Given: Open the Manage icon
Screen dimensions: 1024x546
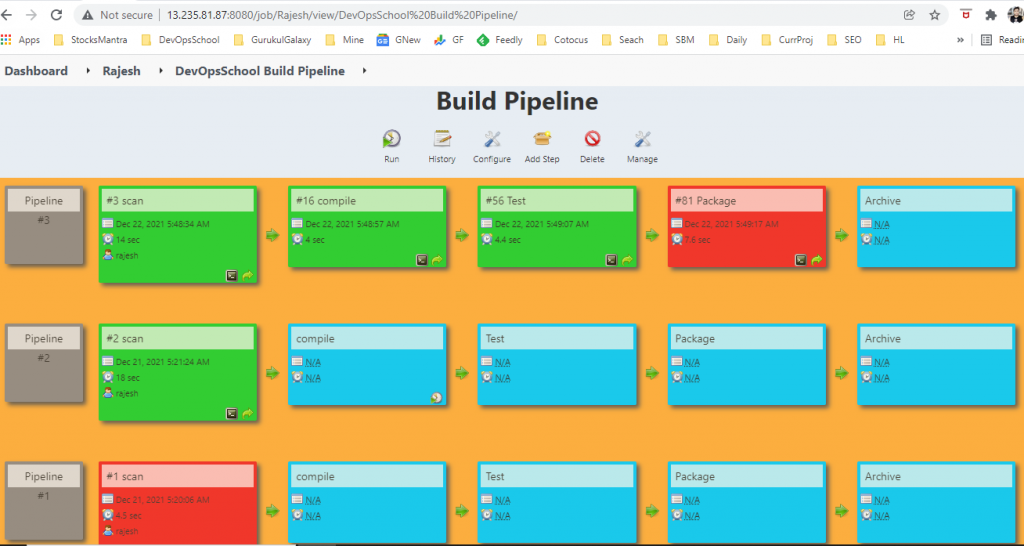Looking at the screenshot, I should [x=642, y=140].
